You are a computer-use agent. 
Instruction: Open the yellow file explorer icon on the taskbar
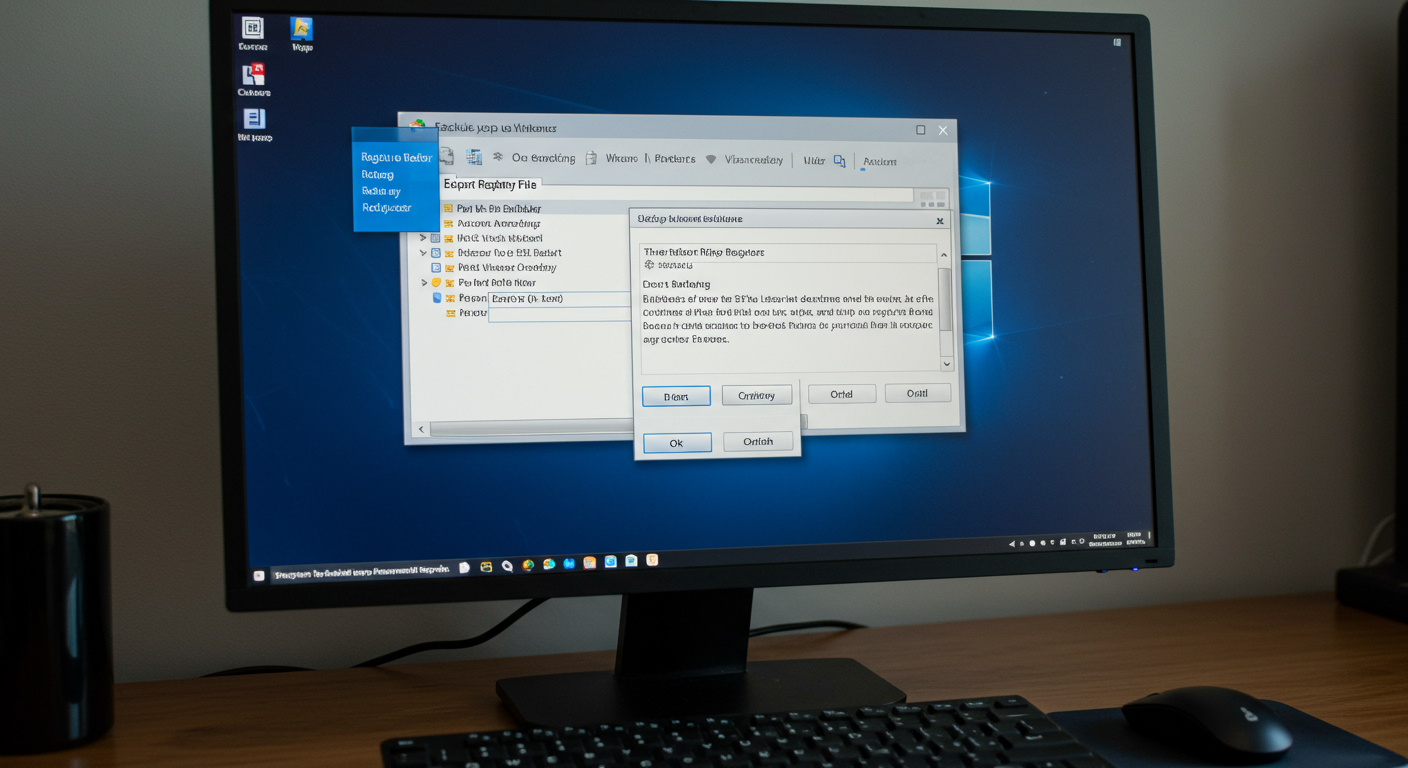pos(486,566)
